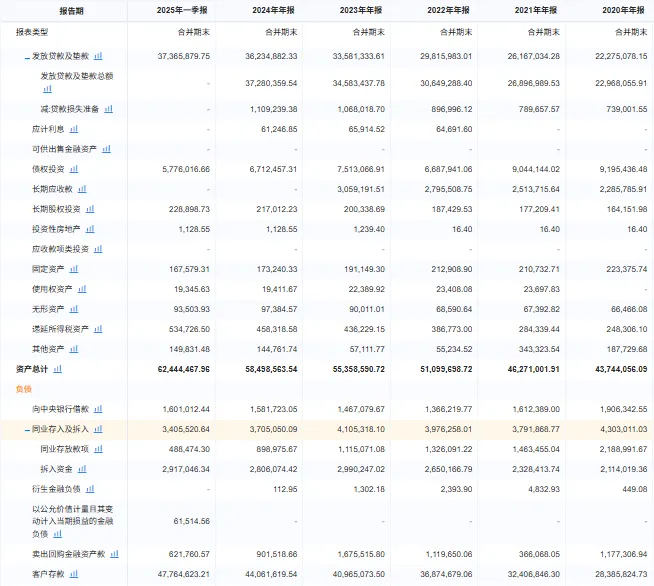
Task: Select fair-value liabilities value 61,514.56
Action: coord(192,521)
